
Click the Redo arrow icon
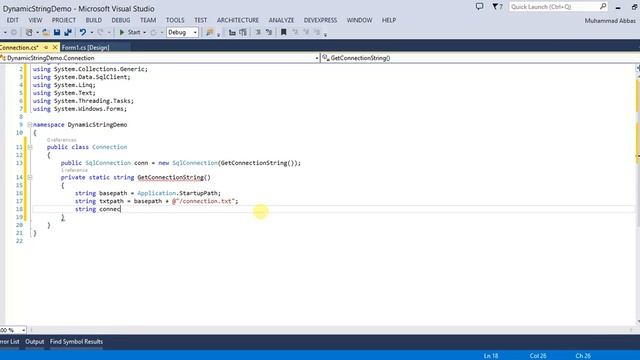100,32
